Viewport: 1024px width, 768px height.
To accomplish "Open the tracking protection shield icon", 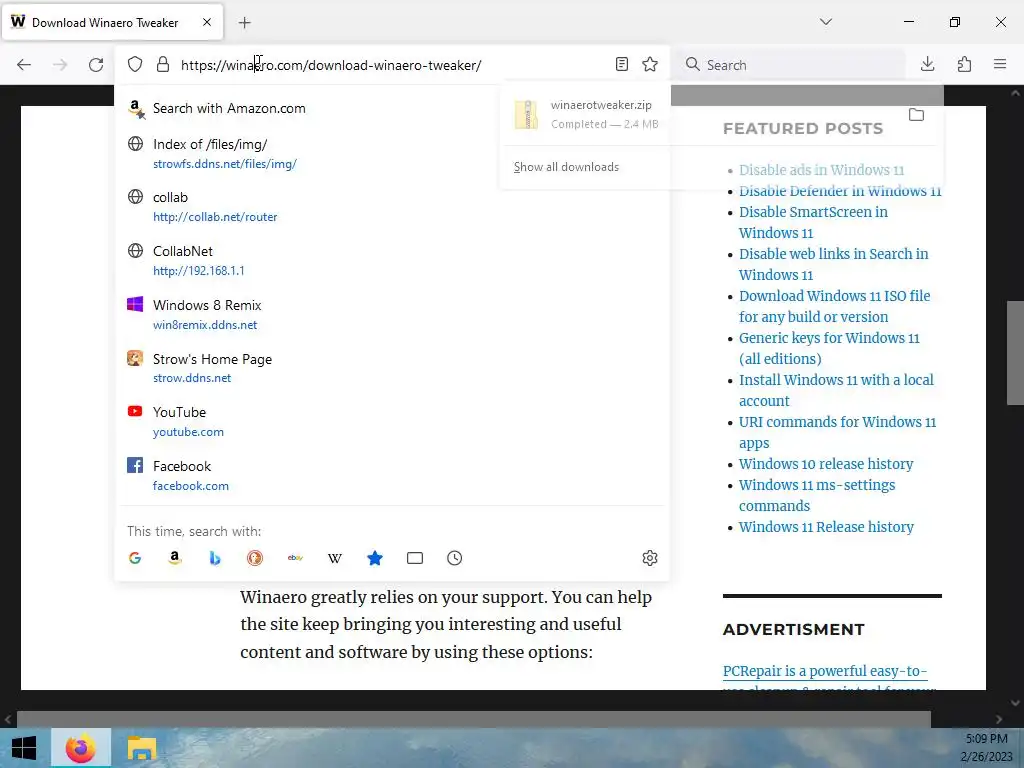I will click(x=135, y=64).
